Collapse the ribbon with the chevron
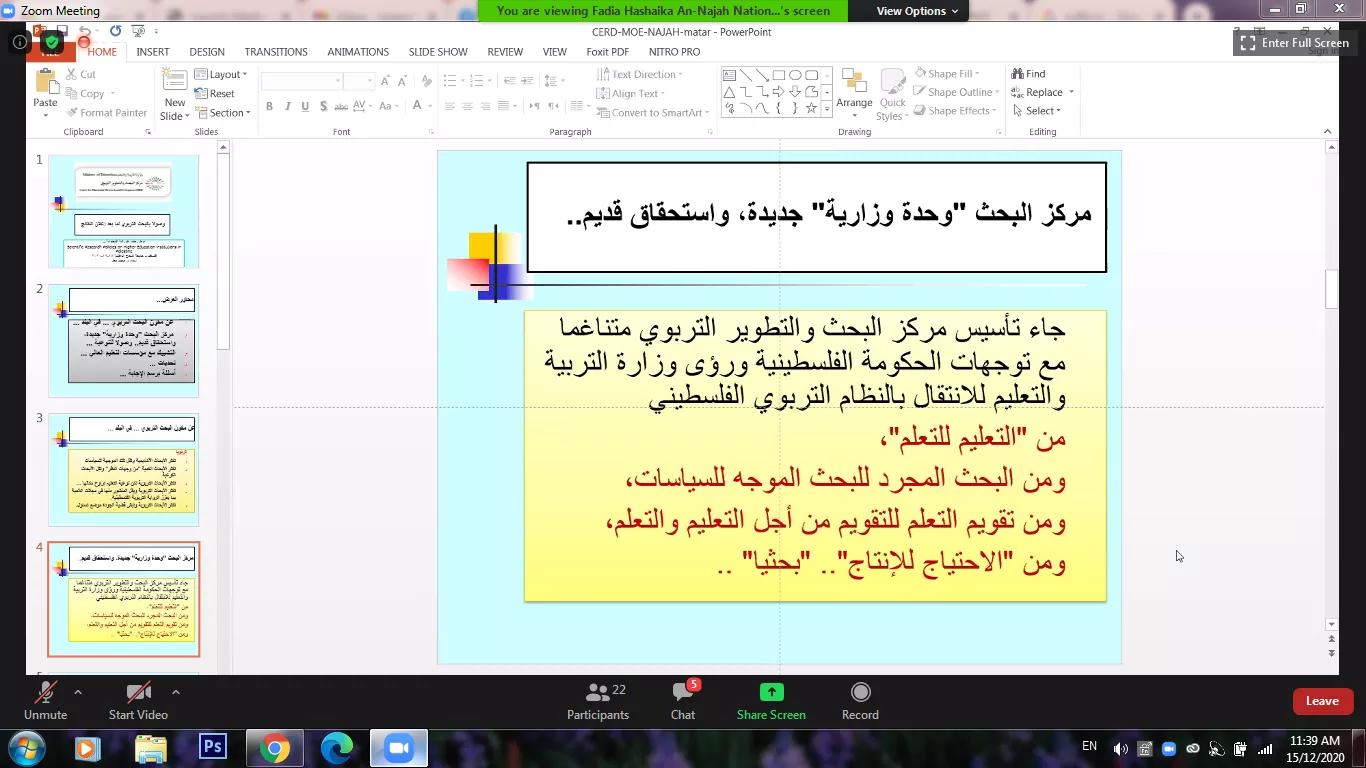The height and width of the screenshot is (768, 1366). 1328,131
